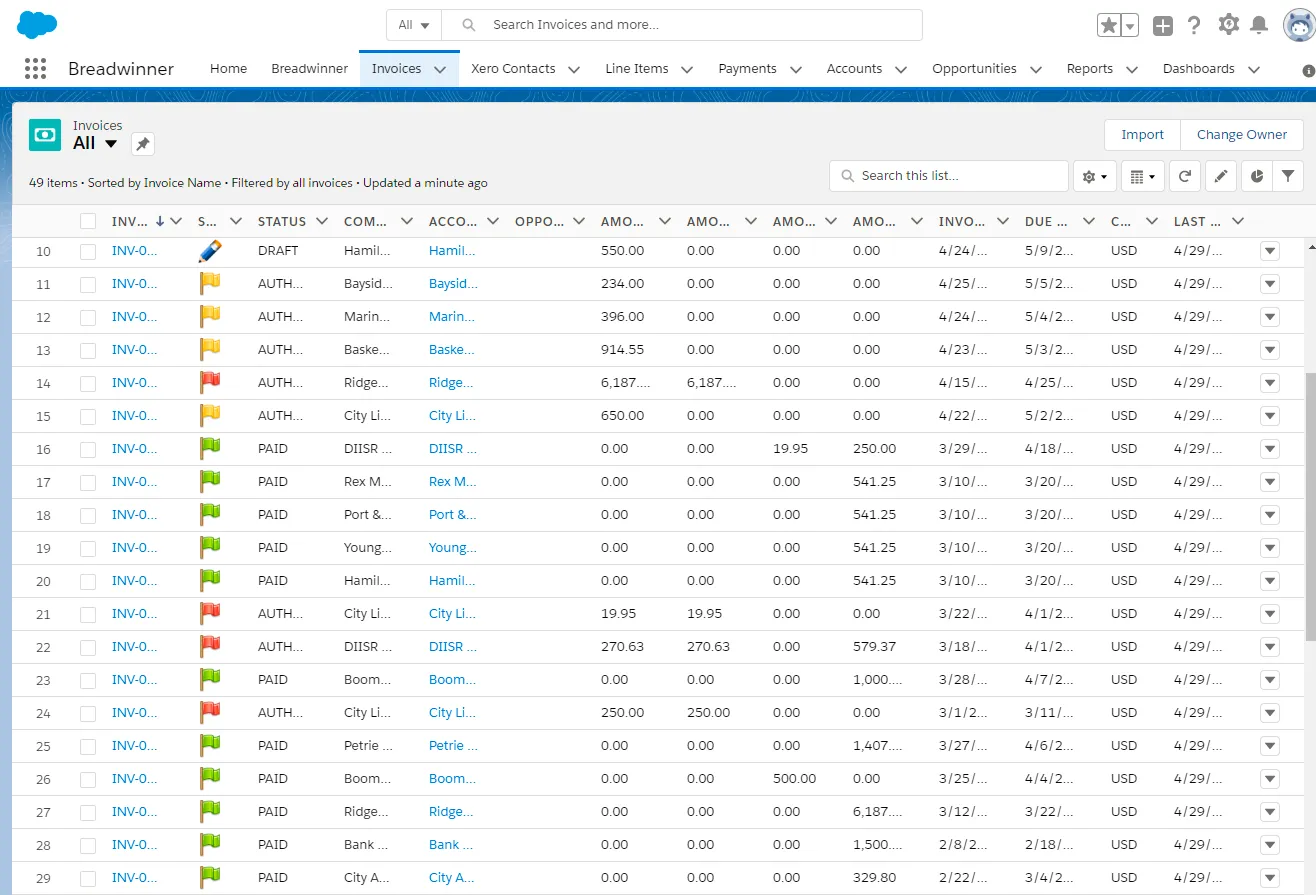
Task: Select the checkbox for row 26
Action: pyautogui.click(x=88, y=780)
